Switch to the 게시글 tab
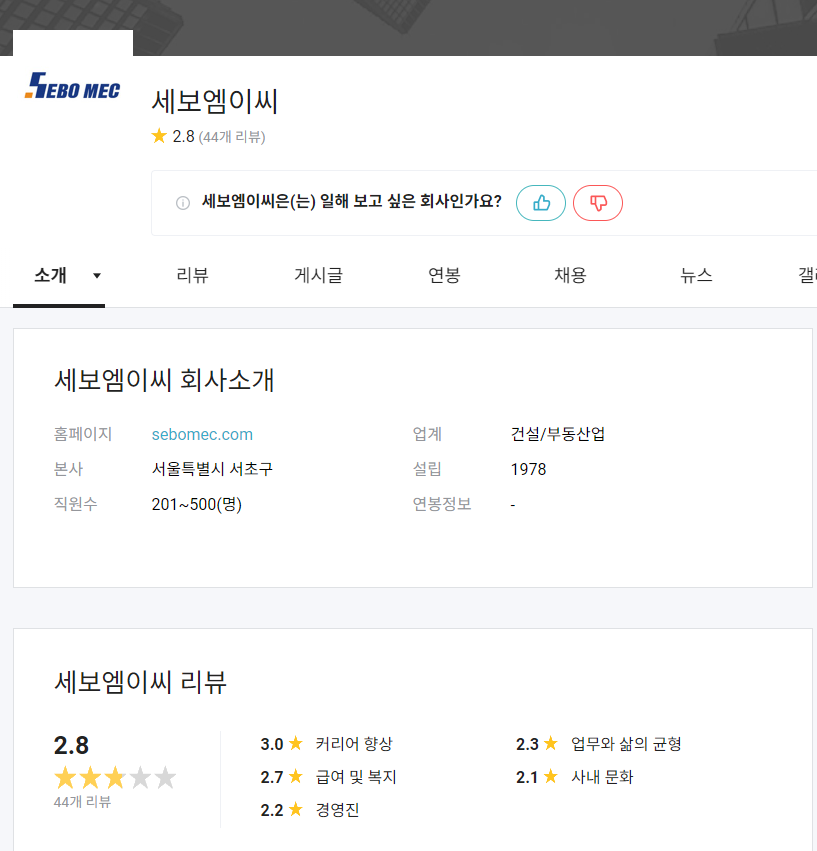The height and width of the screenshot is (851, 817). point(318,275)
